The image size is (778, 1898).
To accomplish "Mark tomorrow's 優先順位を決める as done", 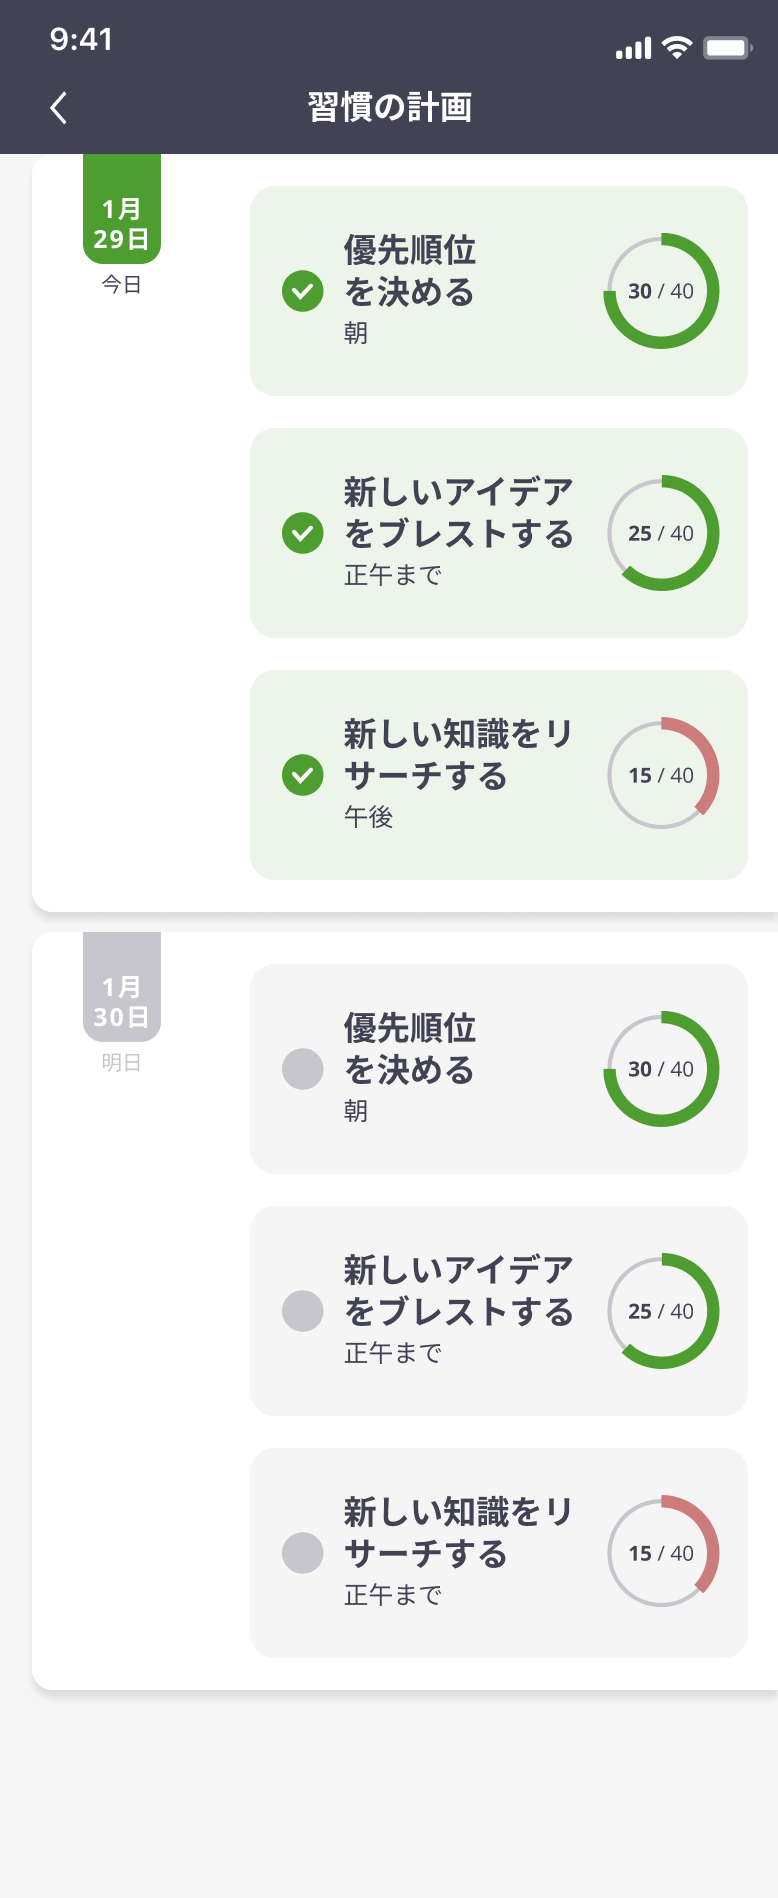I will coord(302,1069).
